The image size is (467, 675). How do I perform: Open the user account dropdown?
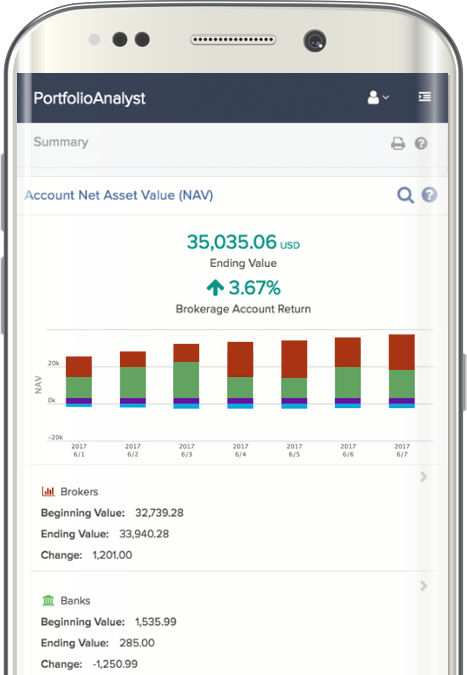pyautogui.click(x=378, y=97)
